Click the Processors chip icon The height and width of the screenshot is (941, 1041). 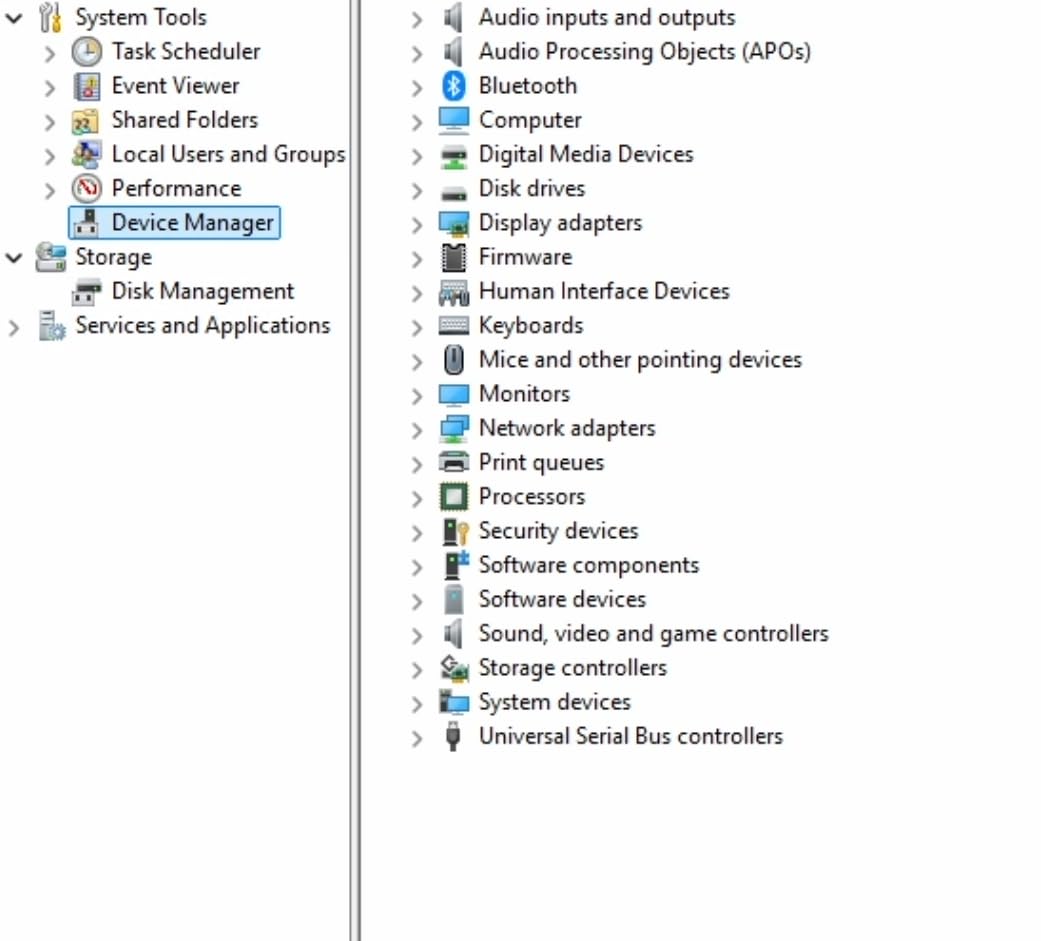tap(453, 497)
